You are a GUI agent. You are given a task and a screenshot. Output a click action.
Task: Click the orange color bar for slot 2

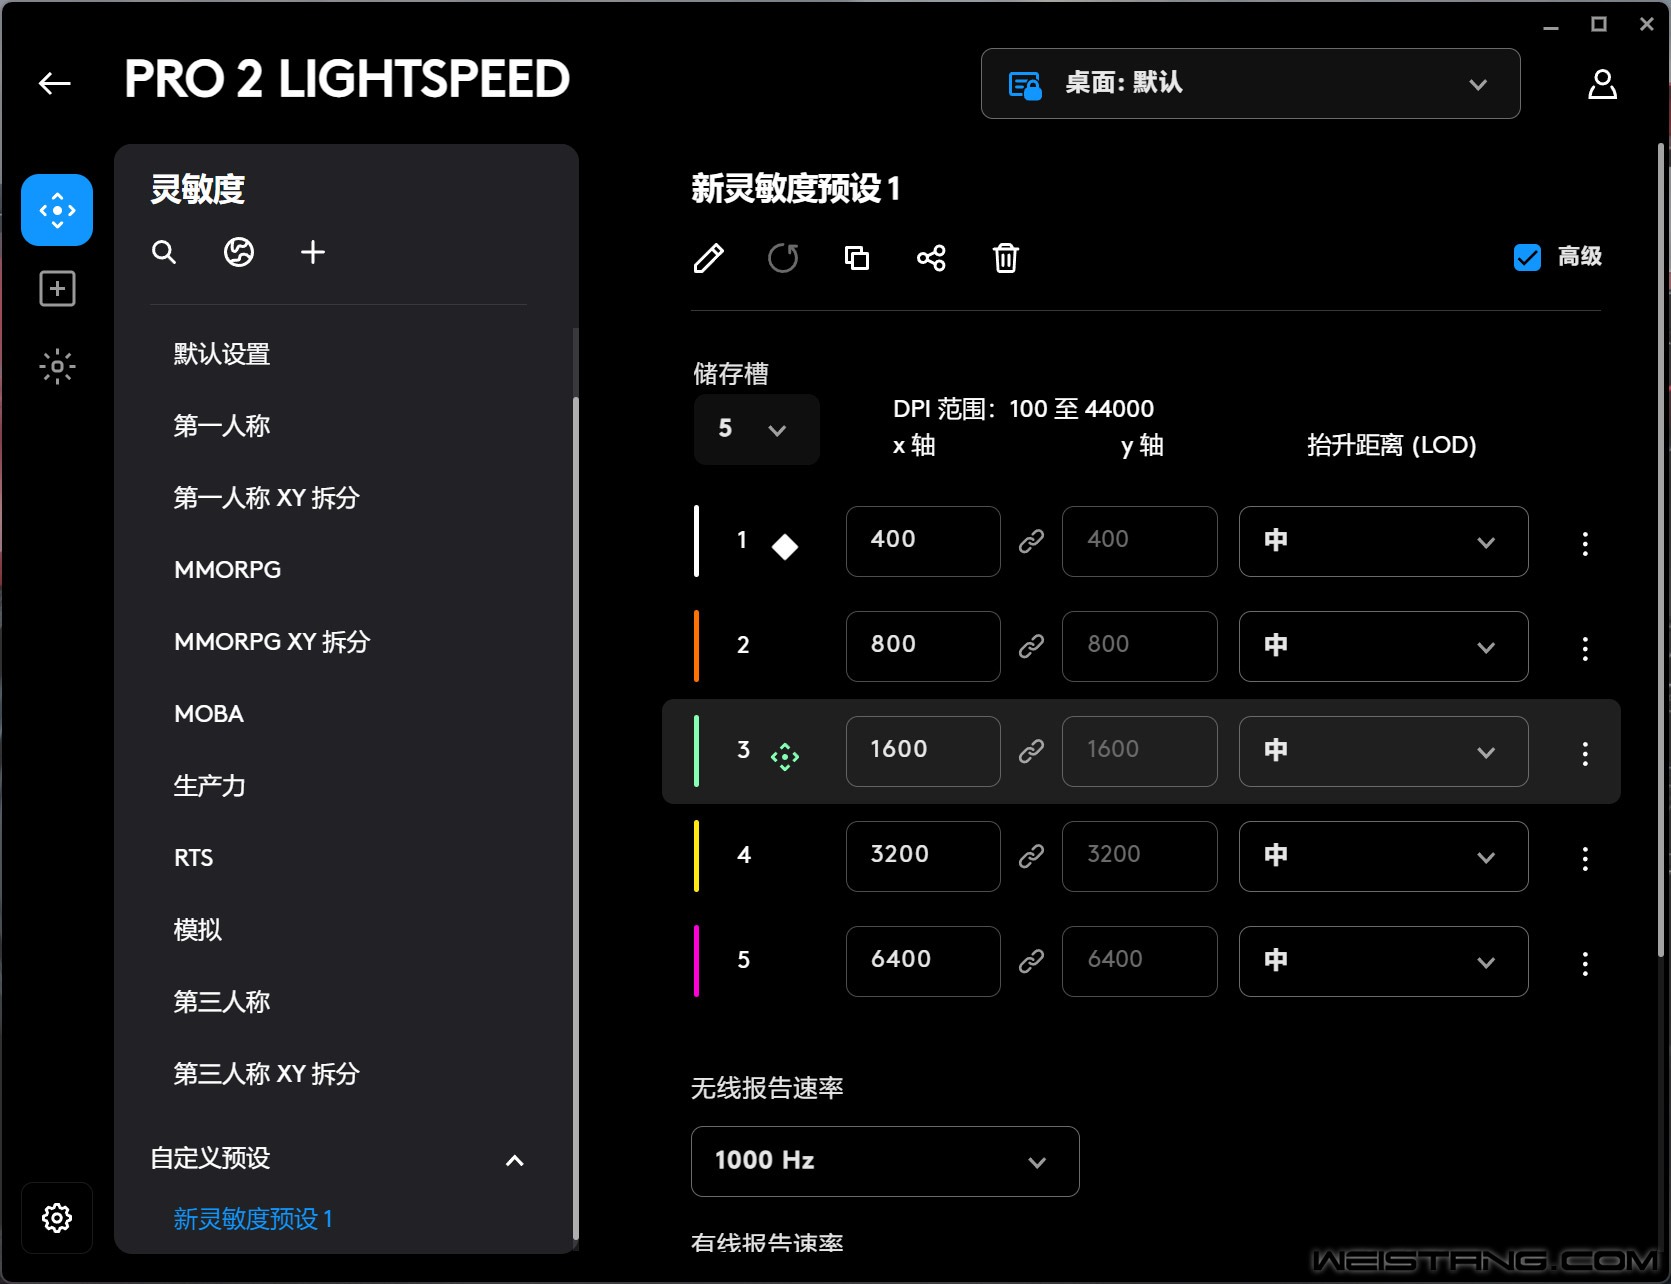click(x=696, y=646)
